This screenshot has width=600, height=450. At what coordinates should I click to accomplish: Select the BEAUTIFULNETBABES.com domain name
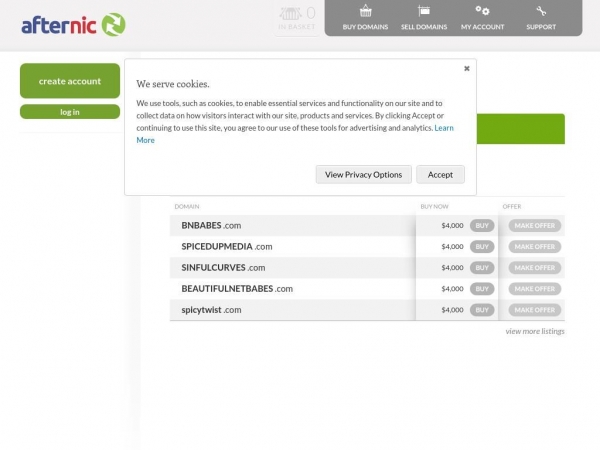237,289
